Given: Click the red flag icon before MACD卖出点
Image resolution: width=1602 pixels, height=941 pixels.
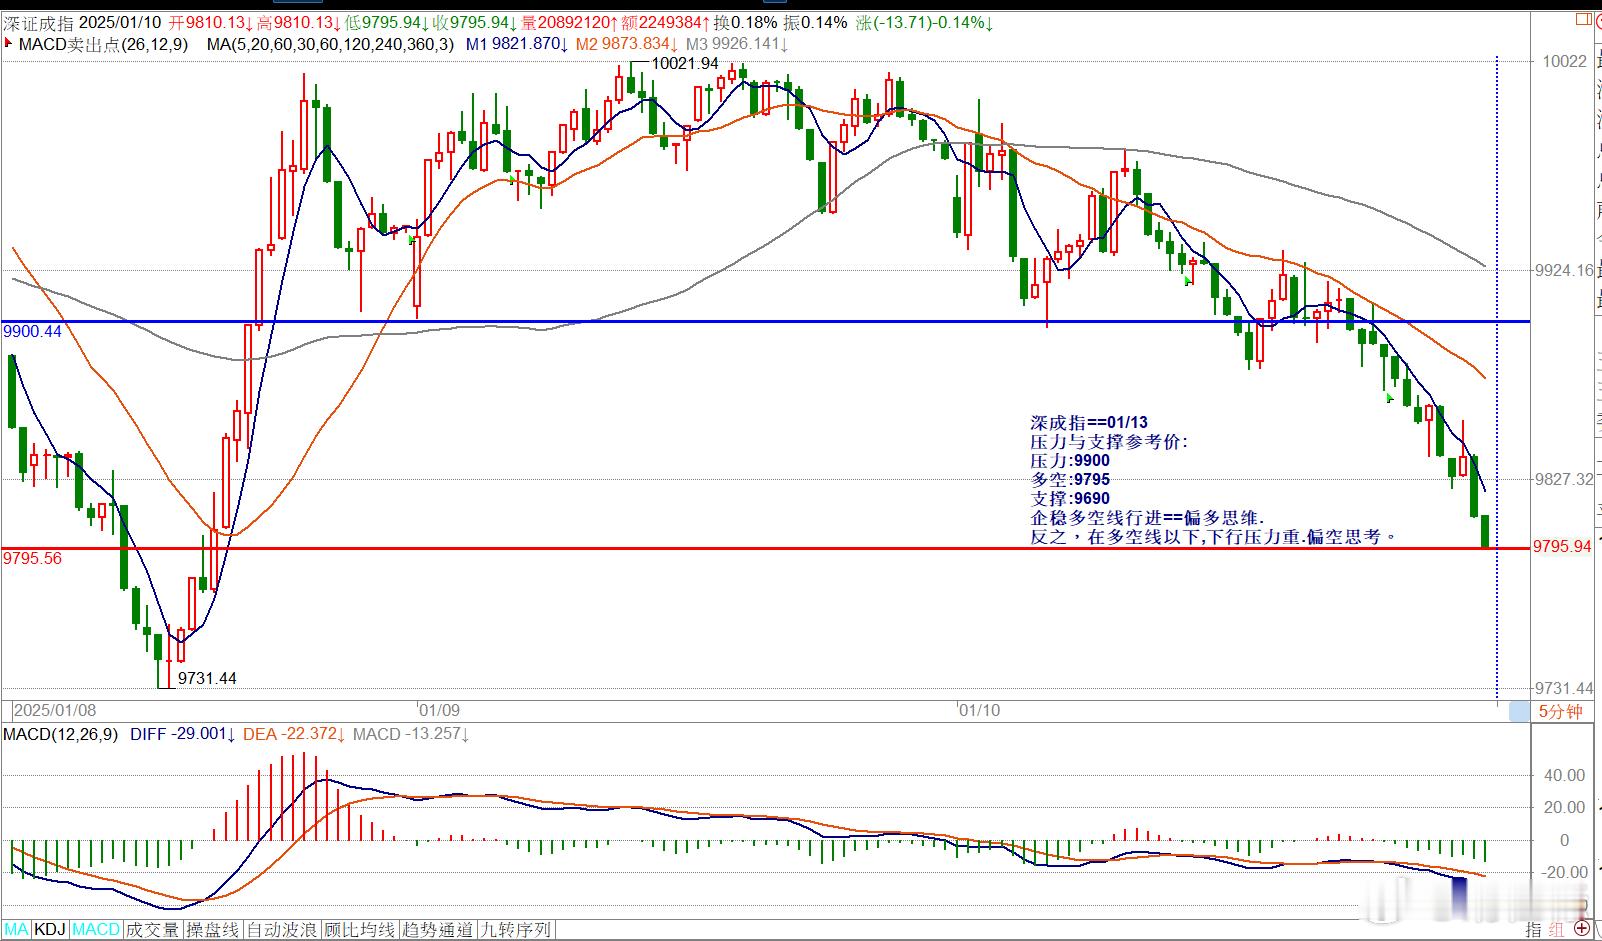Looking at the screenshot, I should pyautogui.click(x=9, y=43).
